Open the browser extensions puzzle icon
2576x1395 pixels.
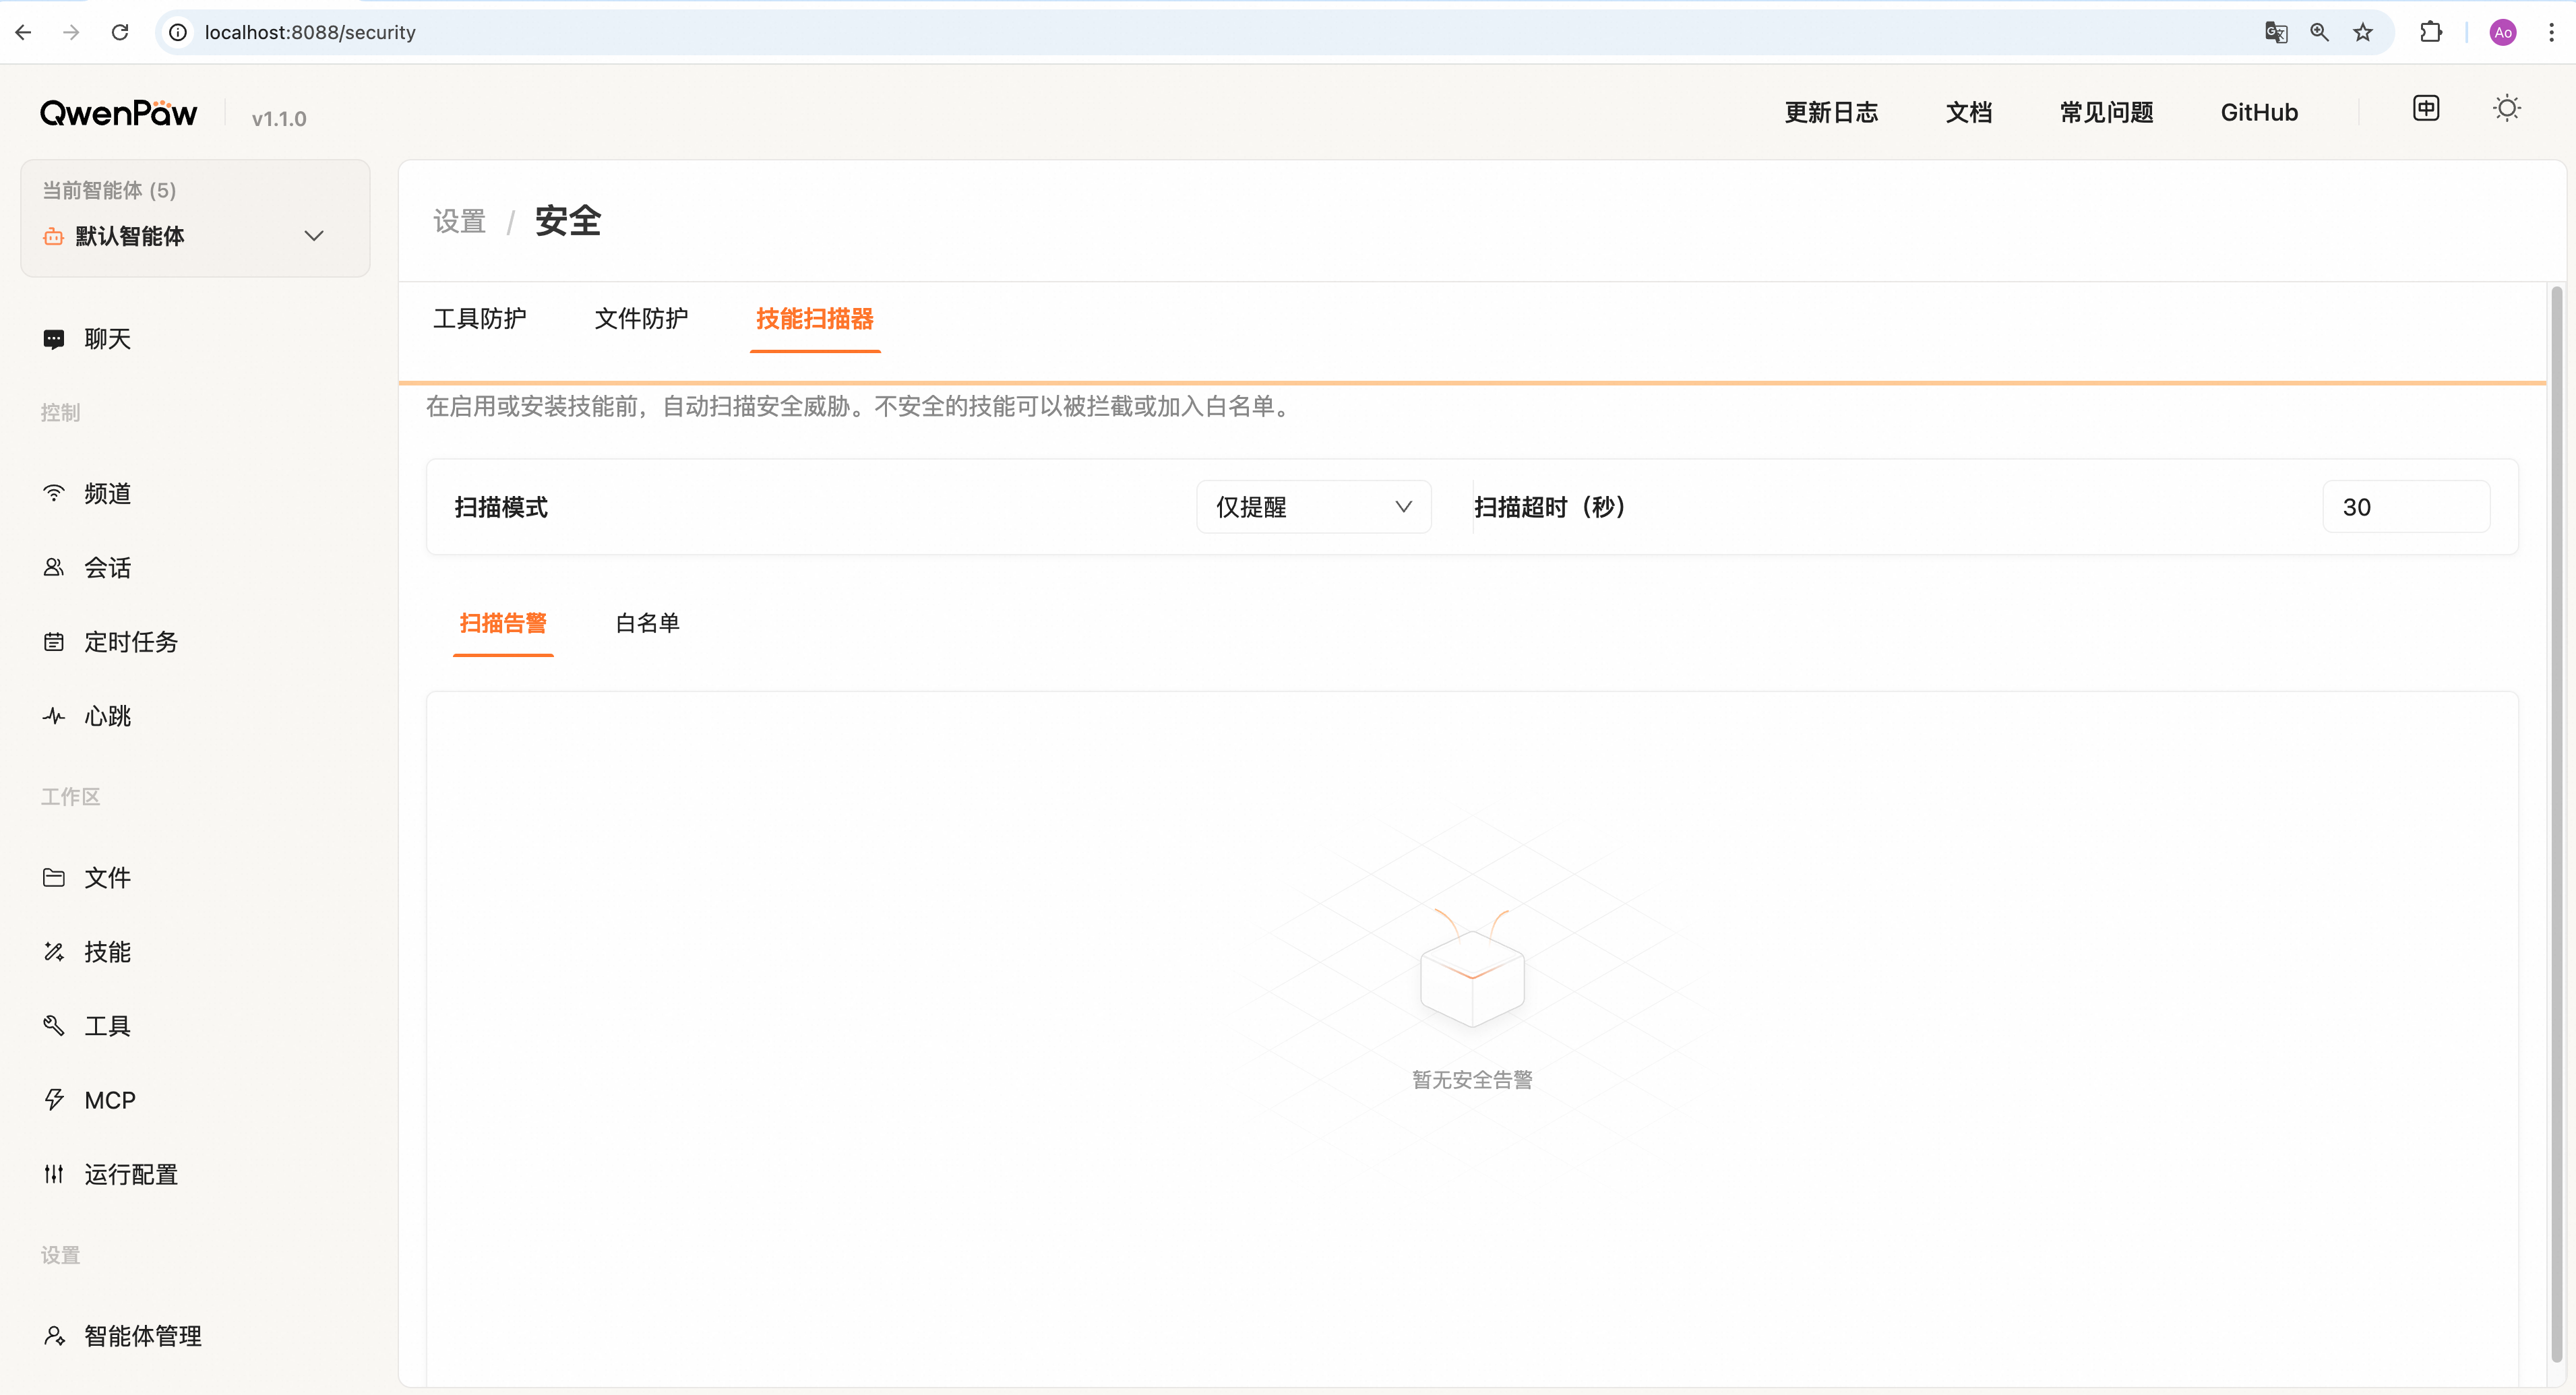pyautogui.click(x=2431, y=32)
